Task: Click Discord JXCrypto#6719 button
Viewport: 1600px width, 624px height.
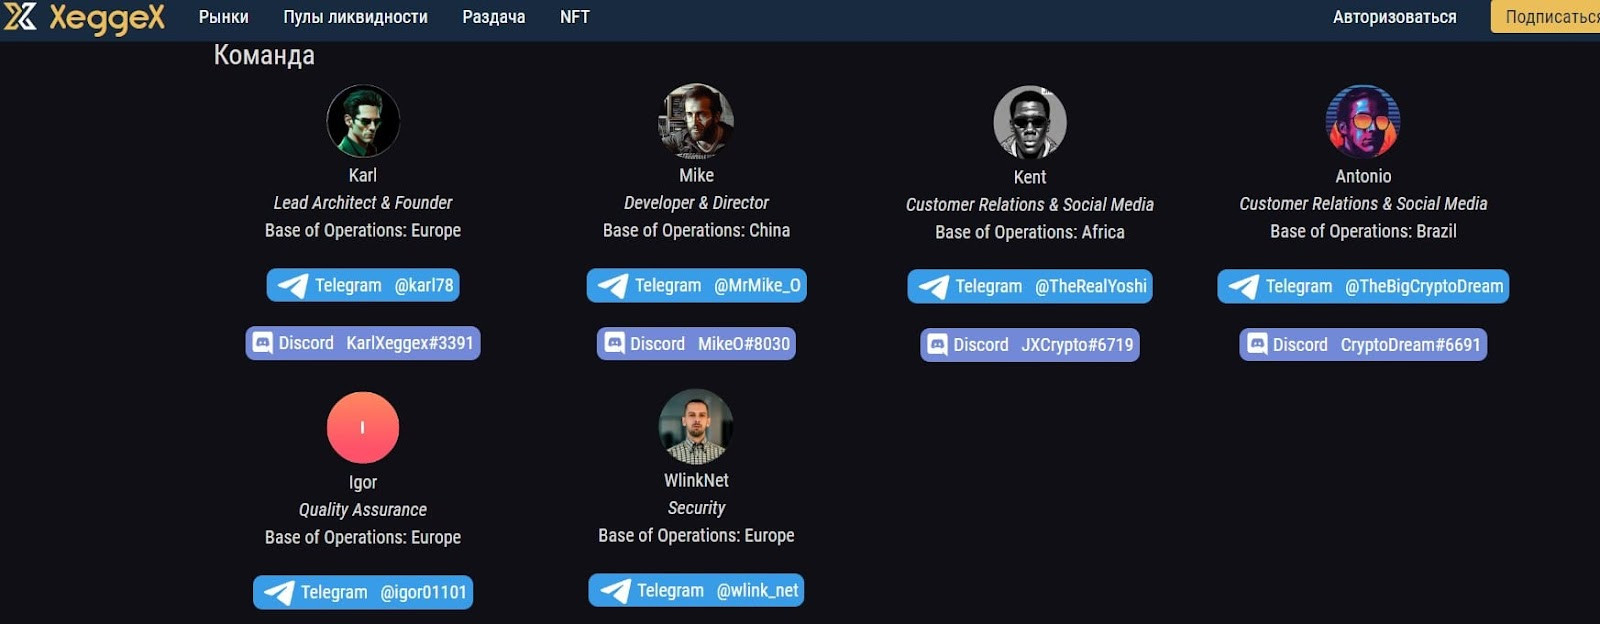Action: coord(1030,345)
